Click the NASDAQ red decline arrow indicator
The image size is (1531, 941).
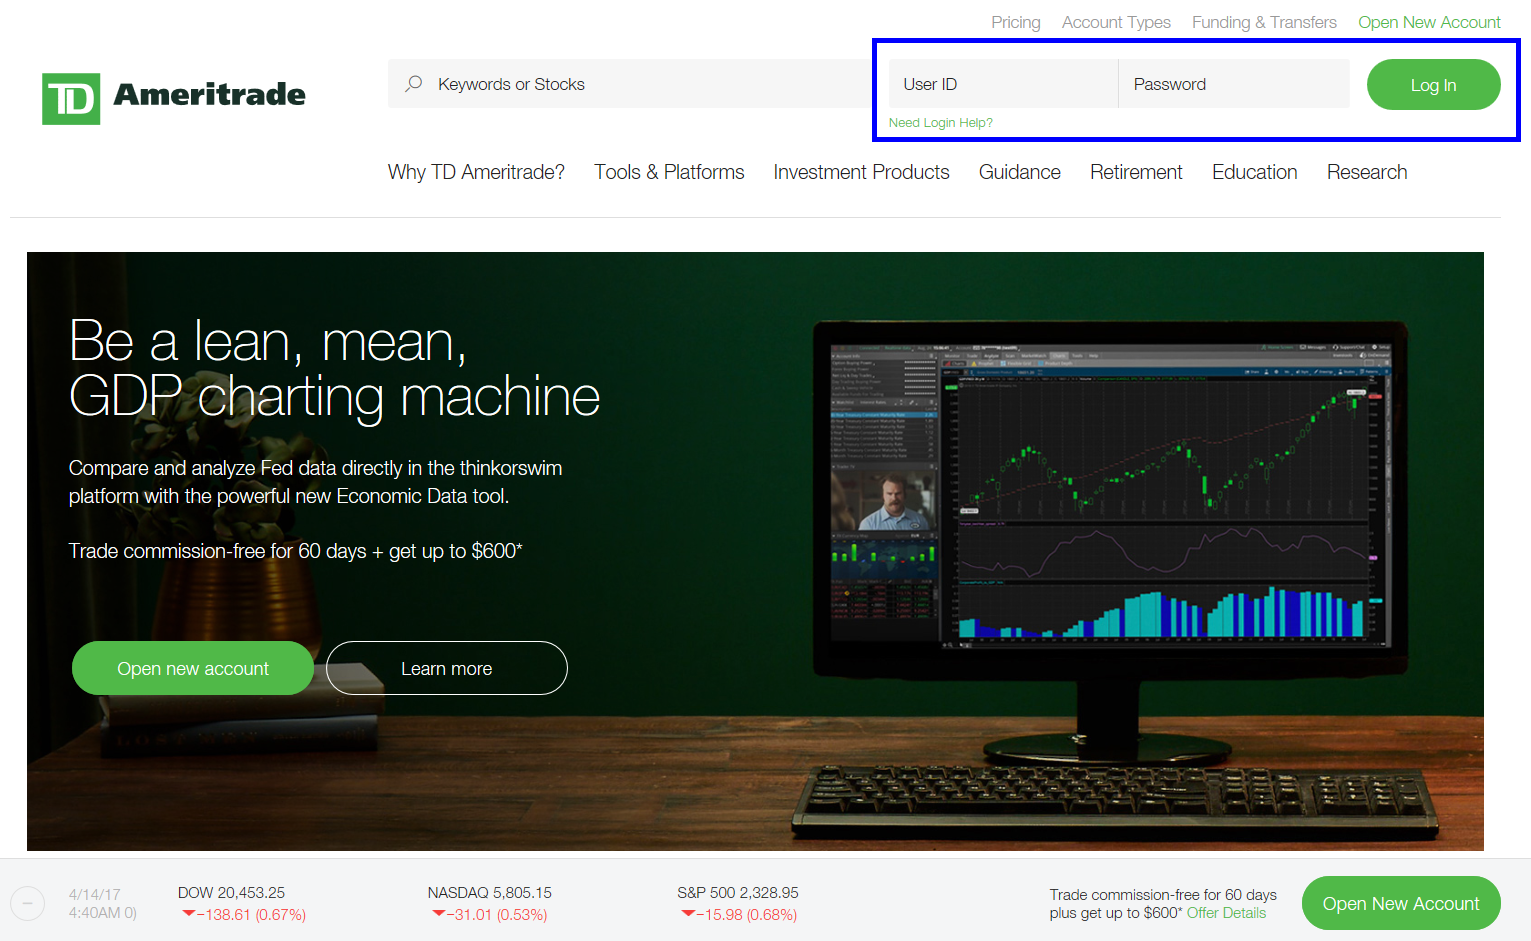coord(439,914)
